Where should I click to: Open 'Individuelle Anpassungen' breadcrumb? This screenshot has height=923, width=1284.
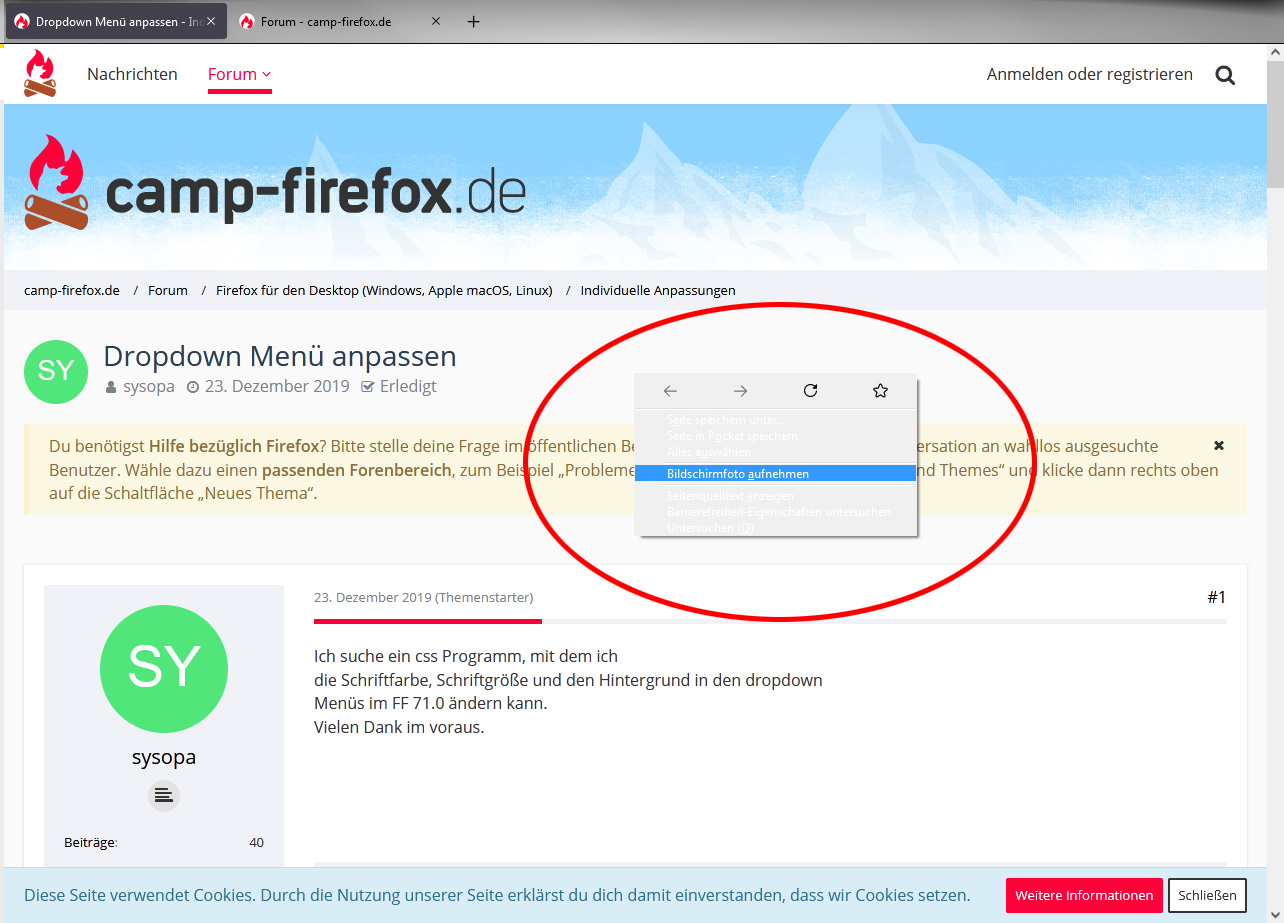point(658,290)
